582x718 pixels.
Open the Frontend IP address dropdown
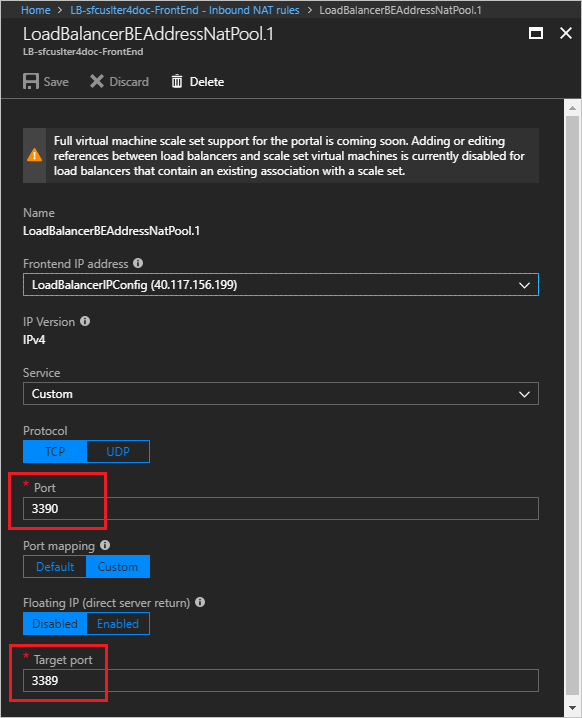coord(281,285)
